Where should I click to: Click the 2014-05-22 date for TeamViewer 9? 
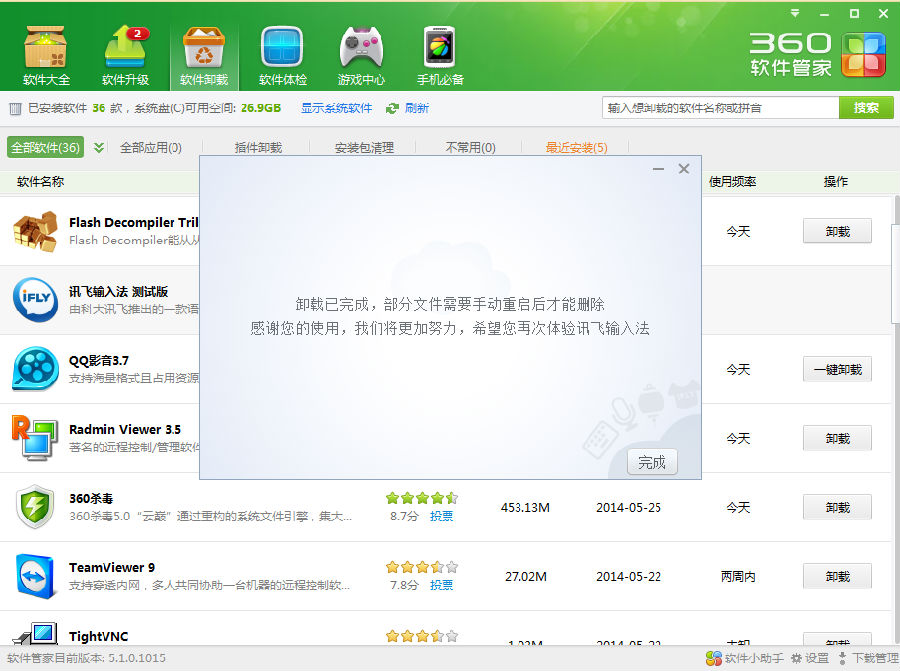[629, 576]
